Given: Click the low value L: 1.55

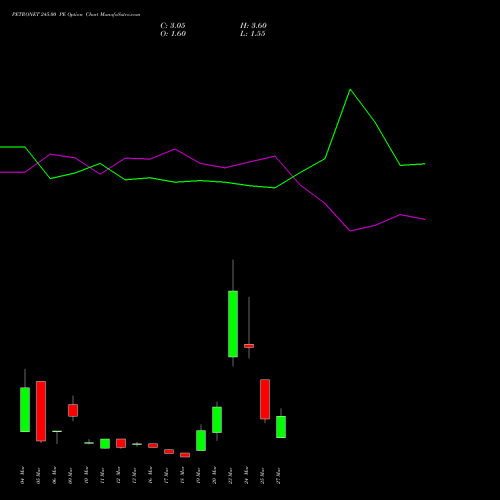Looking at the screenshot, I should [253, 34].
